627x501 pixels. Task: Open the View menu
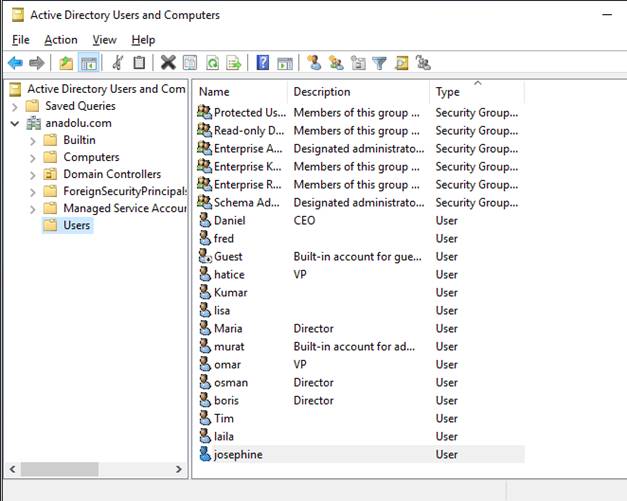click(x=104, y=40)
